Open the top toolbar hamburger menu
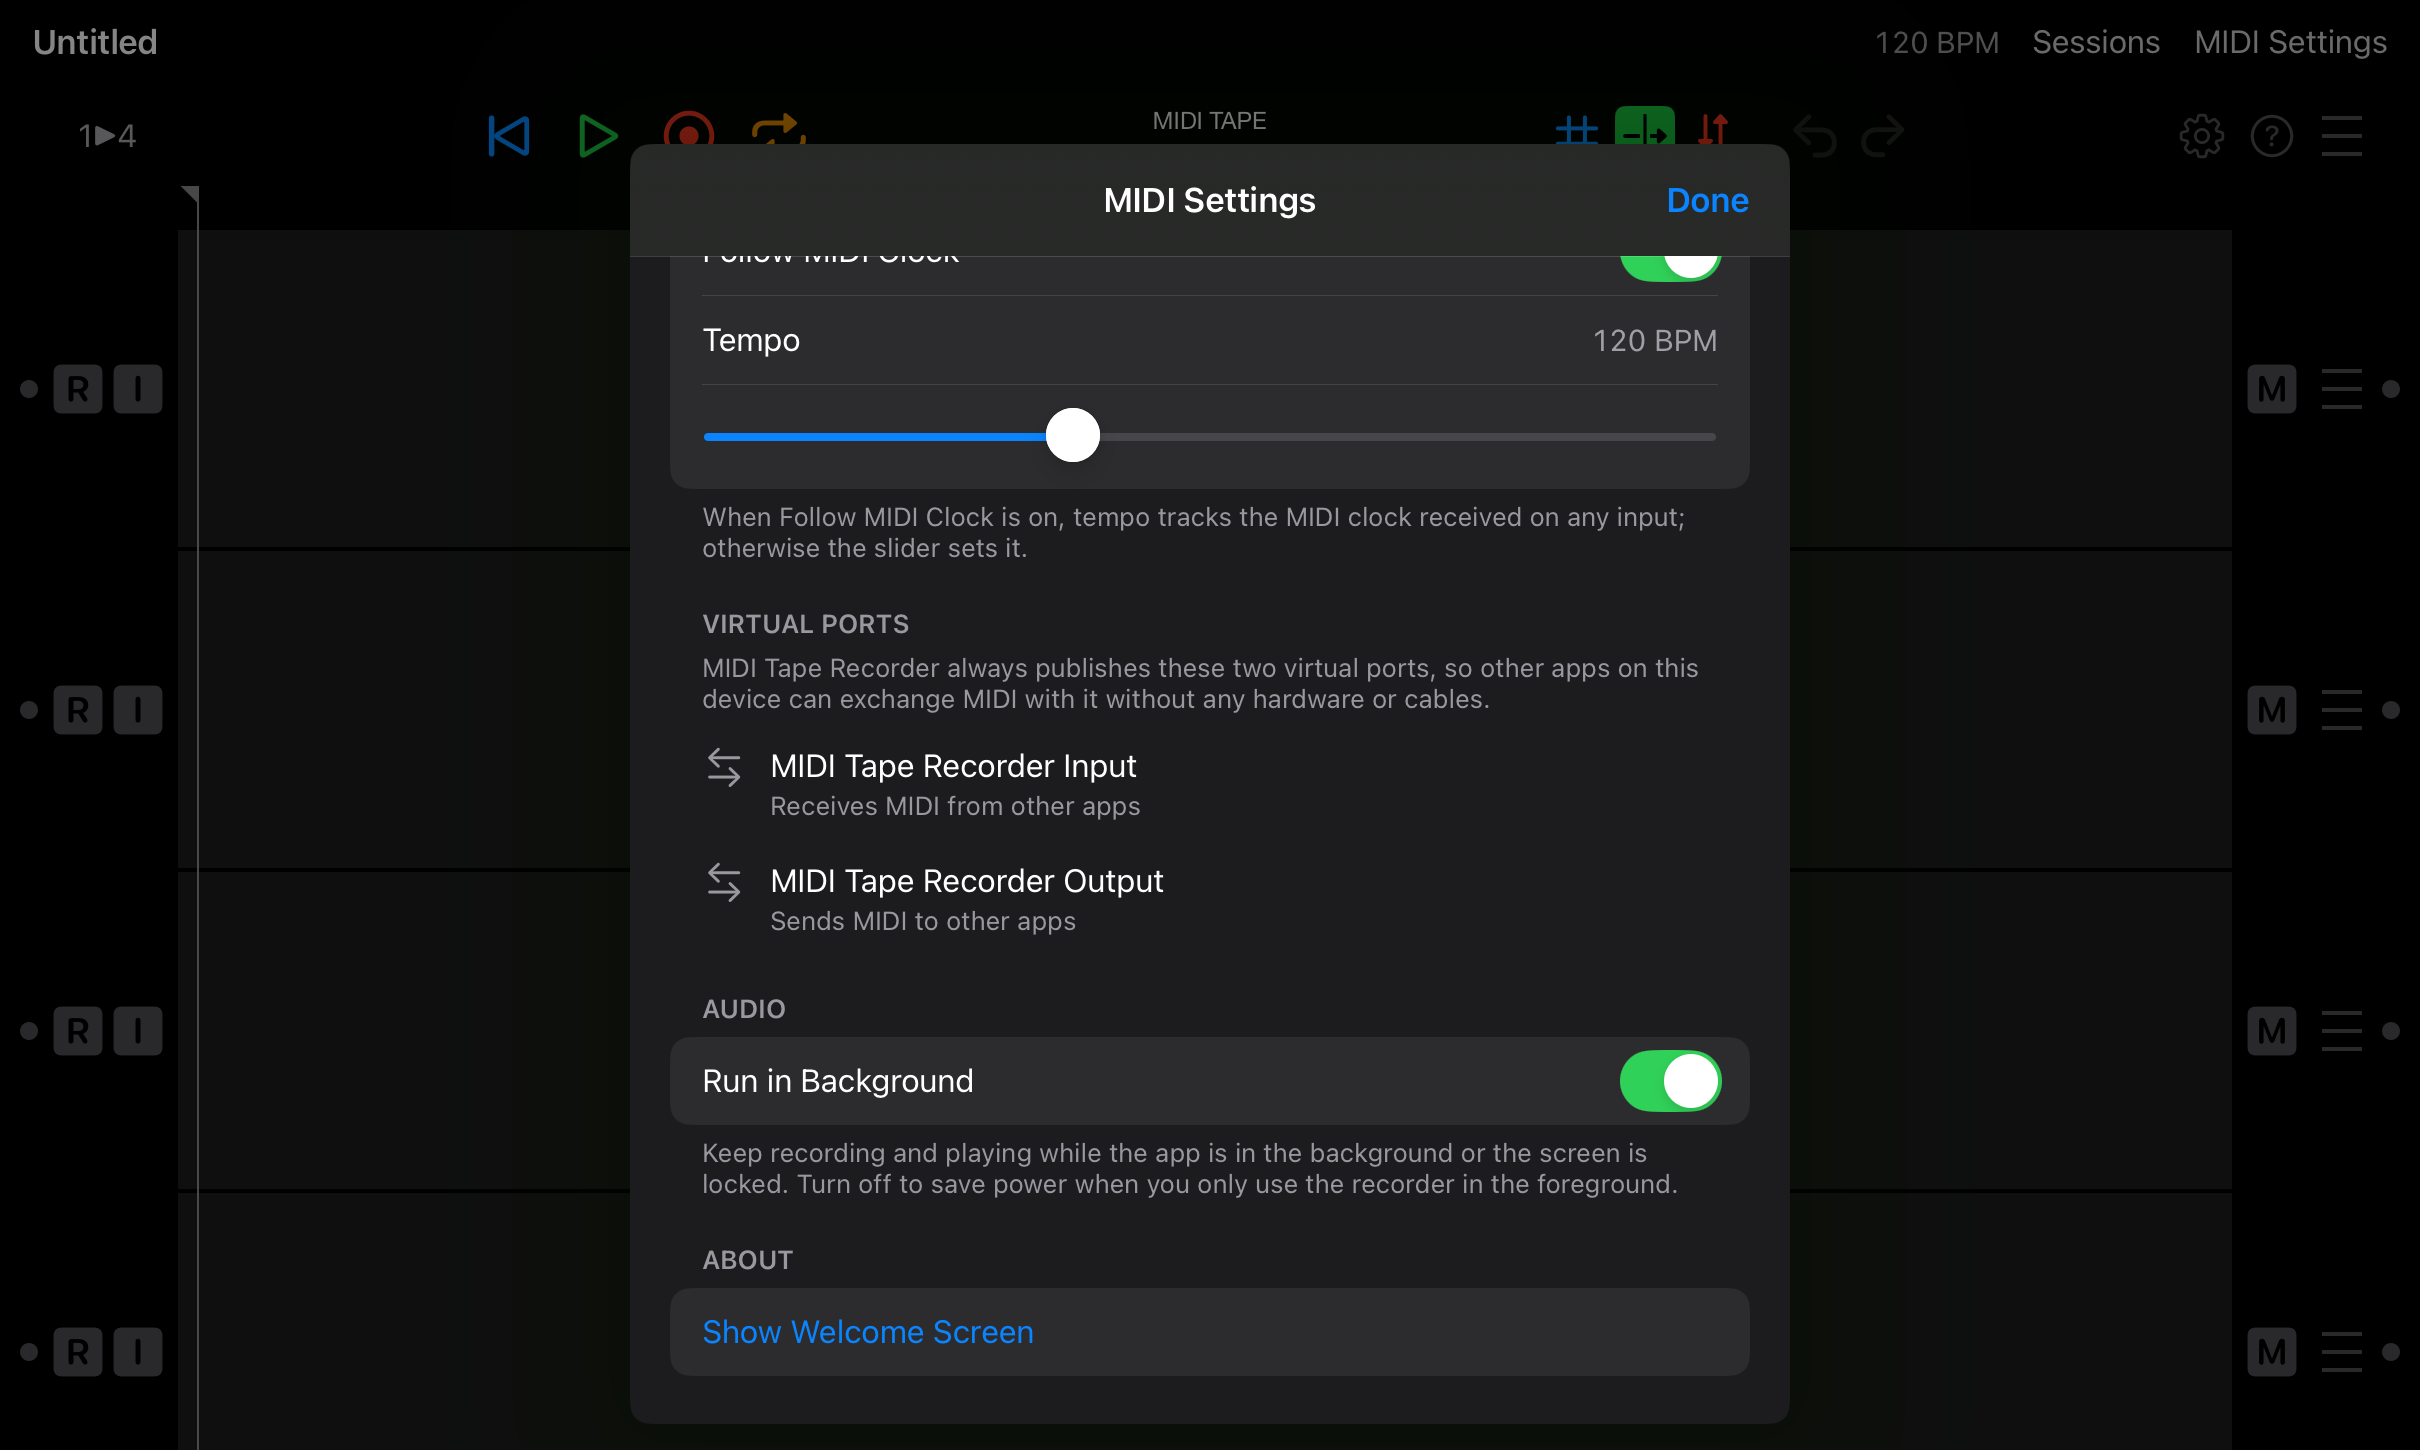Screen dimensions: 2420x1450 click(2342, 136)
